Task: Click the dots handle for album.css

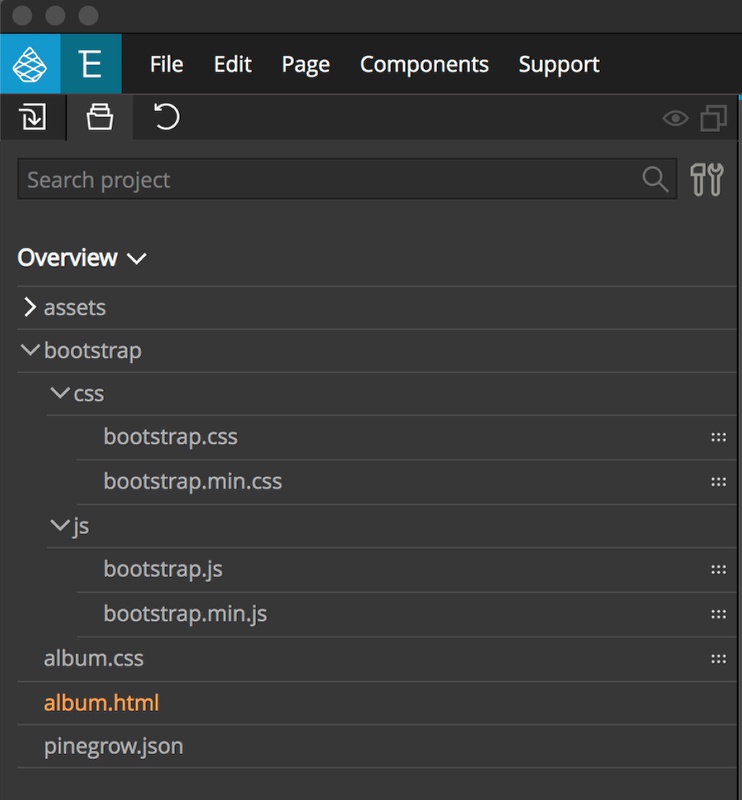Action: 719,659
